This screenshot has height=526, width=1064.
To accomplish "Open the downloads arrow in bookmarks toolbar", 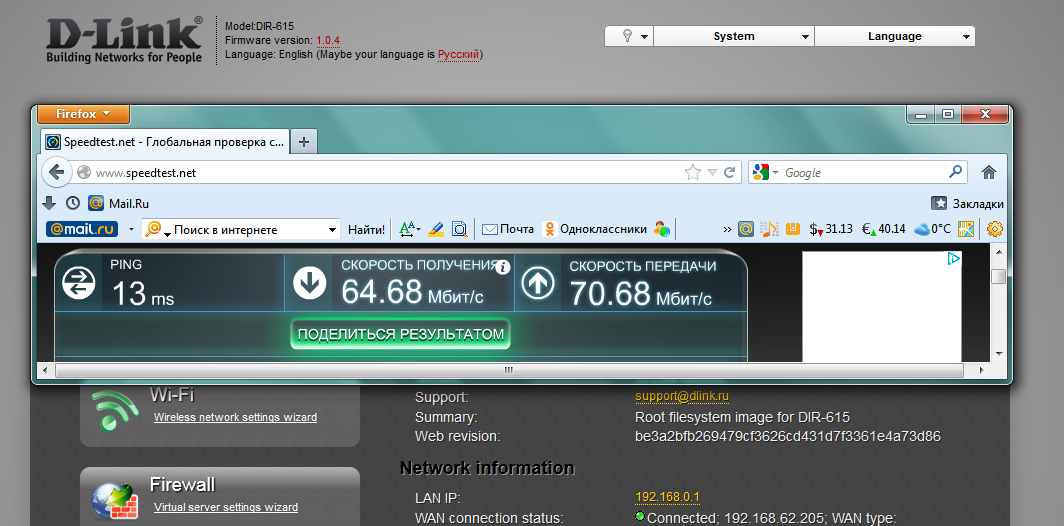I will (x=49, y=203).
